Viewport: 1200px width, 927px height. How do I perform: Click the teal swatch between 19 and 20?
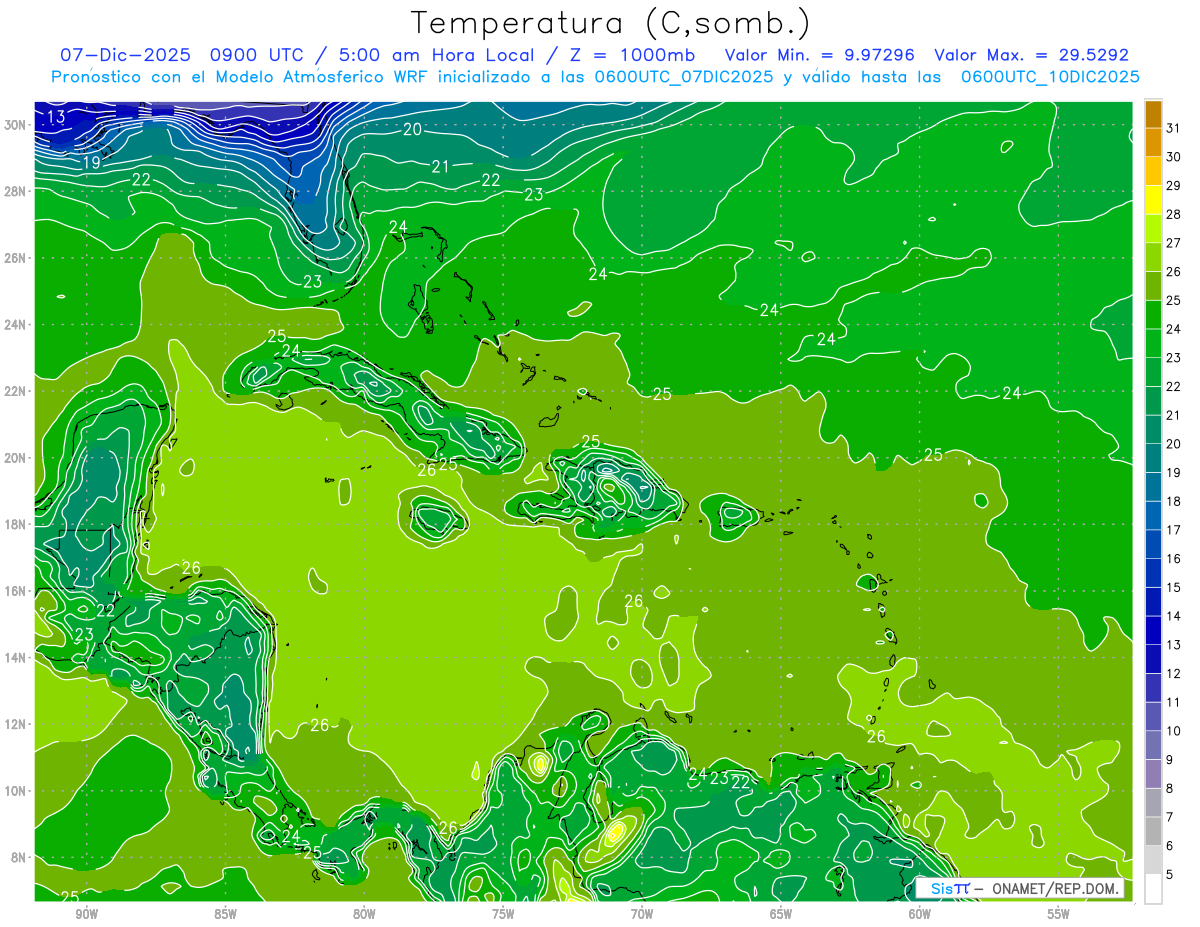[1153, 459]
